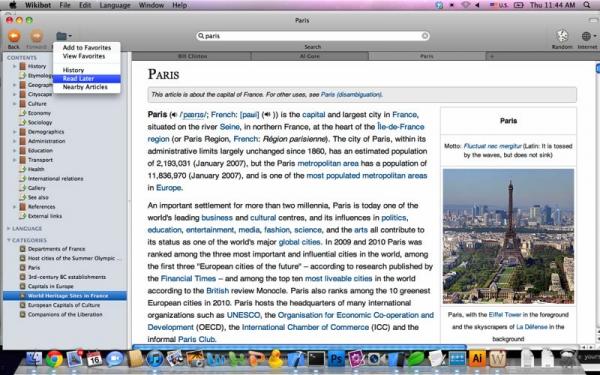Open the Eiffel Tower caption link
Image resolution: width=600 pixels, height=375 pixels.
pos(505,315)
